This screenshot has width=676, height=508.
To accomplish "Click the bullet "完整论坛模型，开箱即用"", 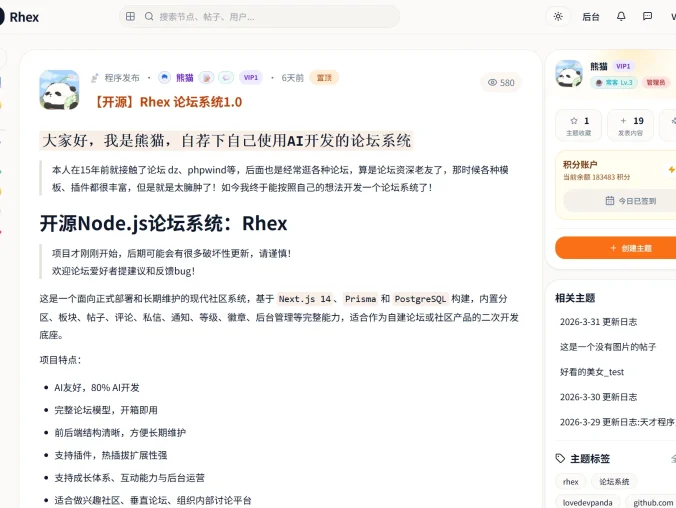I will point(106,410).
